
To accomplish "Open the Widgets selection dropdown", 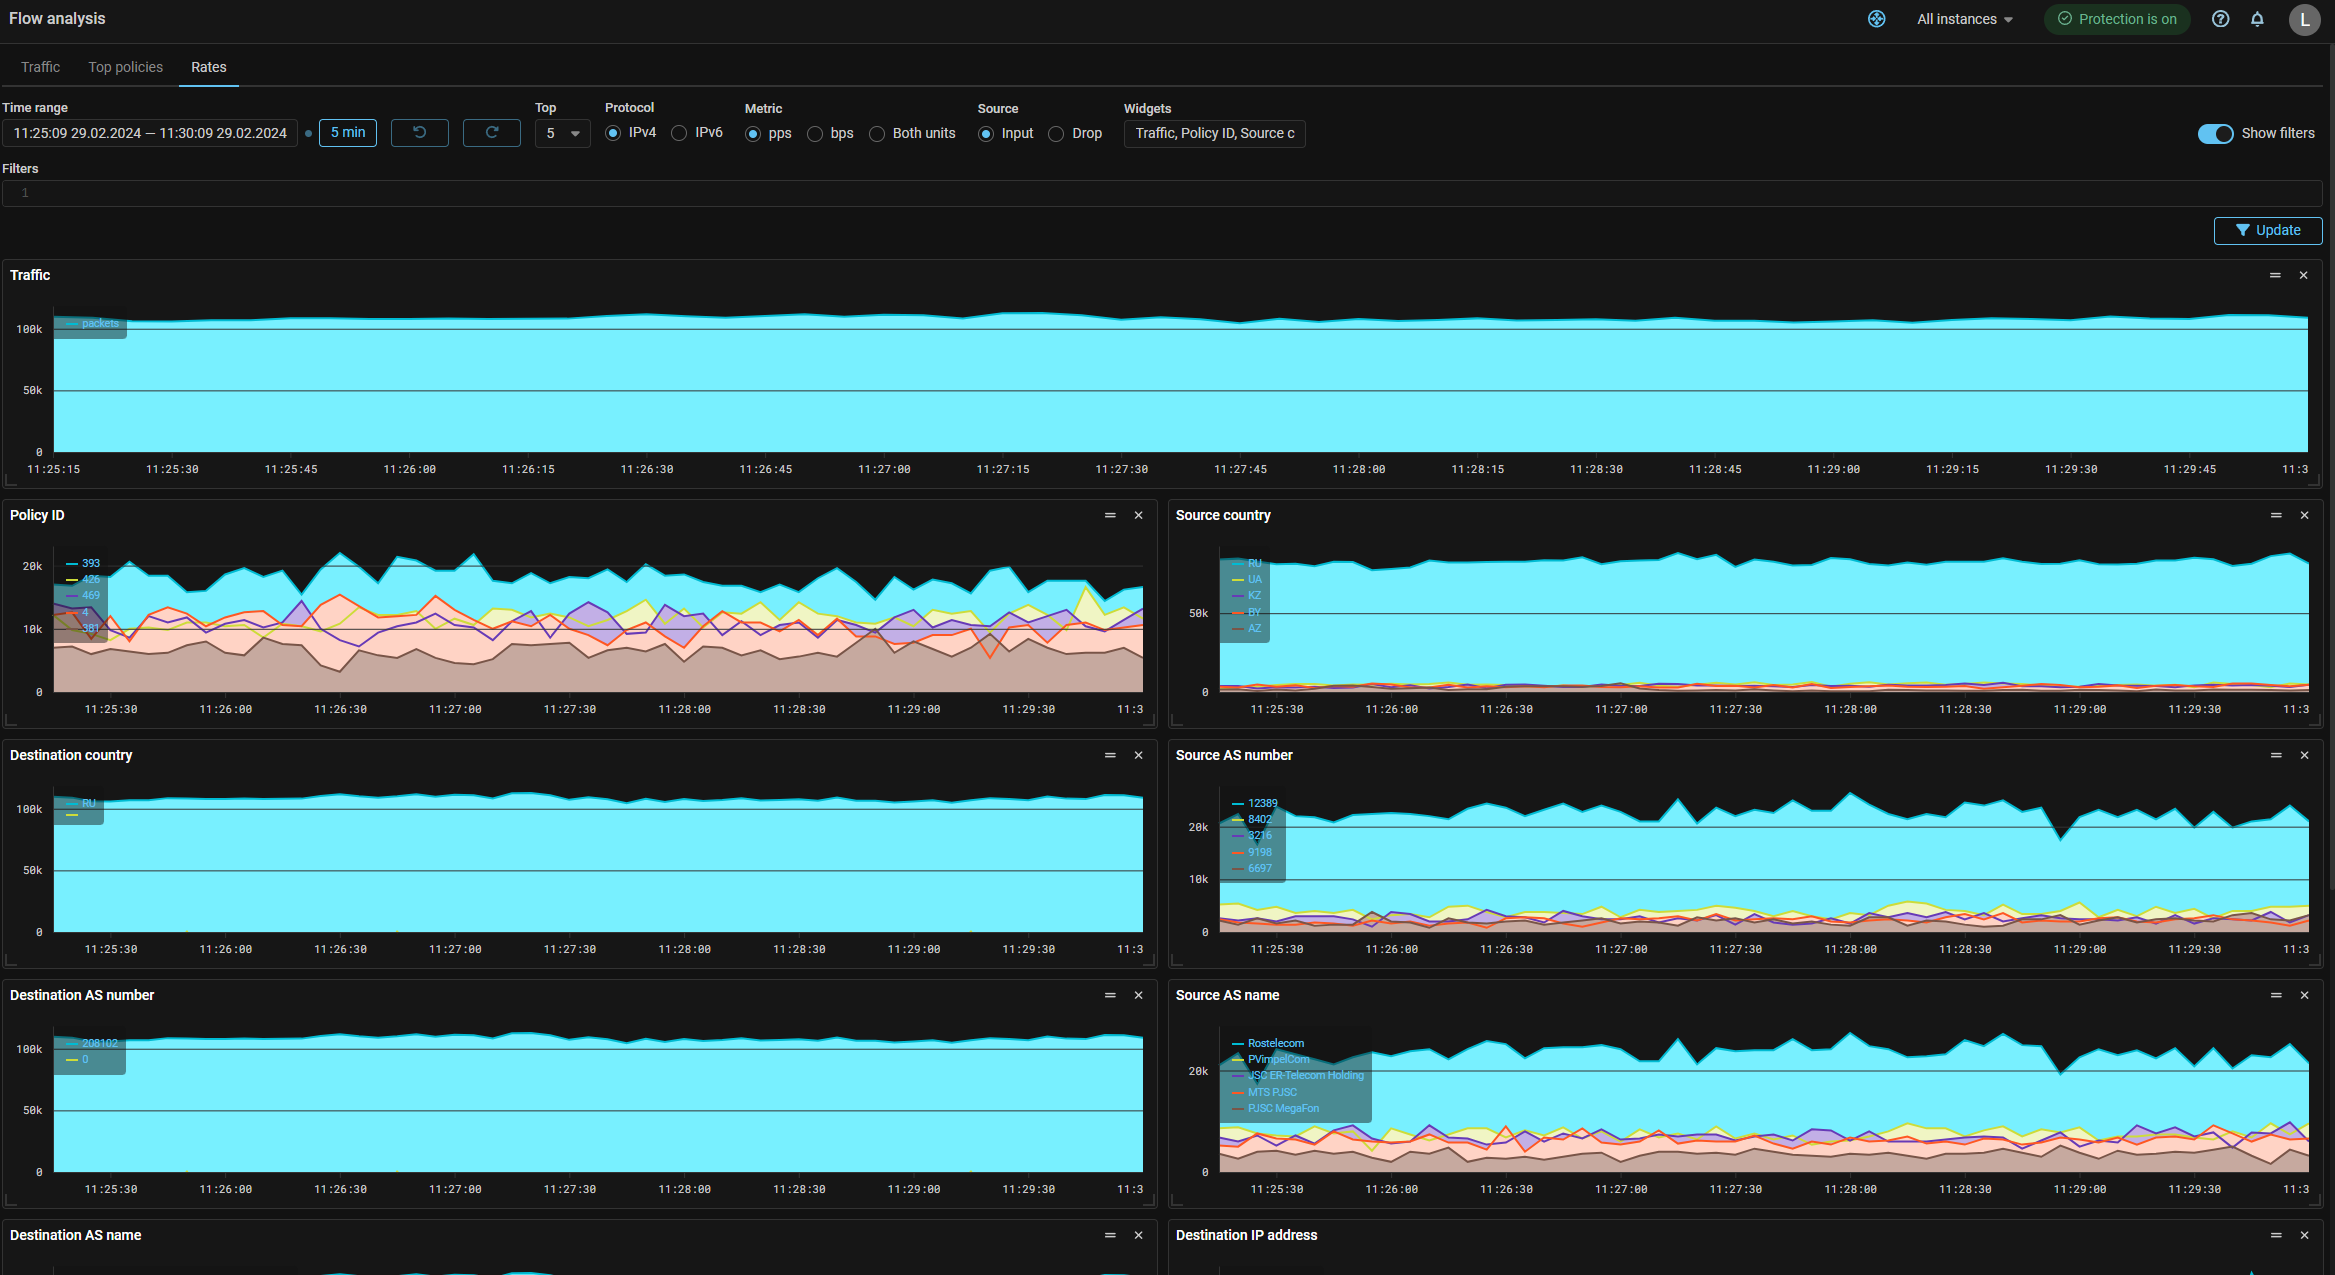I will pos(1214,133).
